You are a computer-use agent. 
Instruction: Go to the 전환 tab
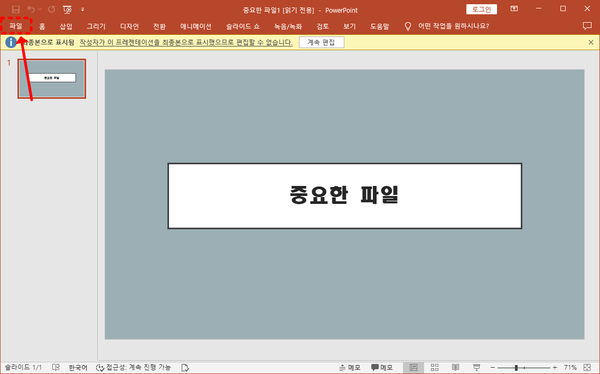pyautogui.click(x=159, y=26)
